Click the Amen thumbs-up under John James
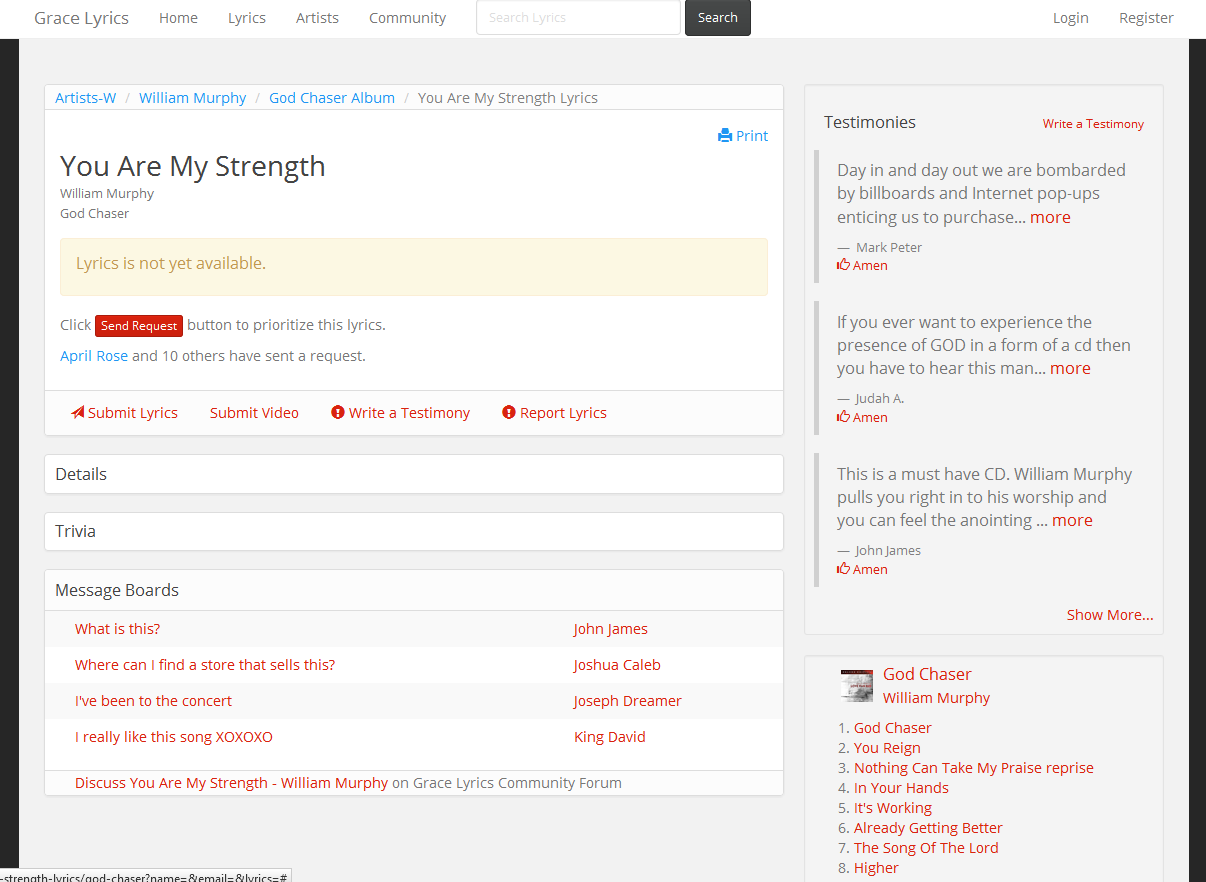 click(x=844, y=569)
